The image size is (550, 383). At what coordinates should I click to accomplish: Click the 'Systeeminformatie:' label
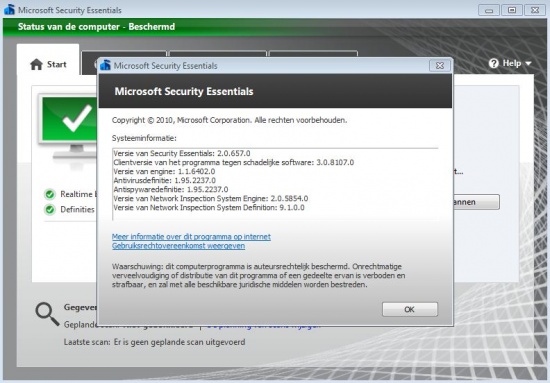[x=144, y=138]
